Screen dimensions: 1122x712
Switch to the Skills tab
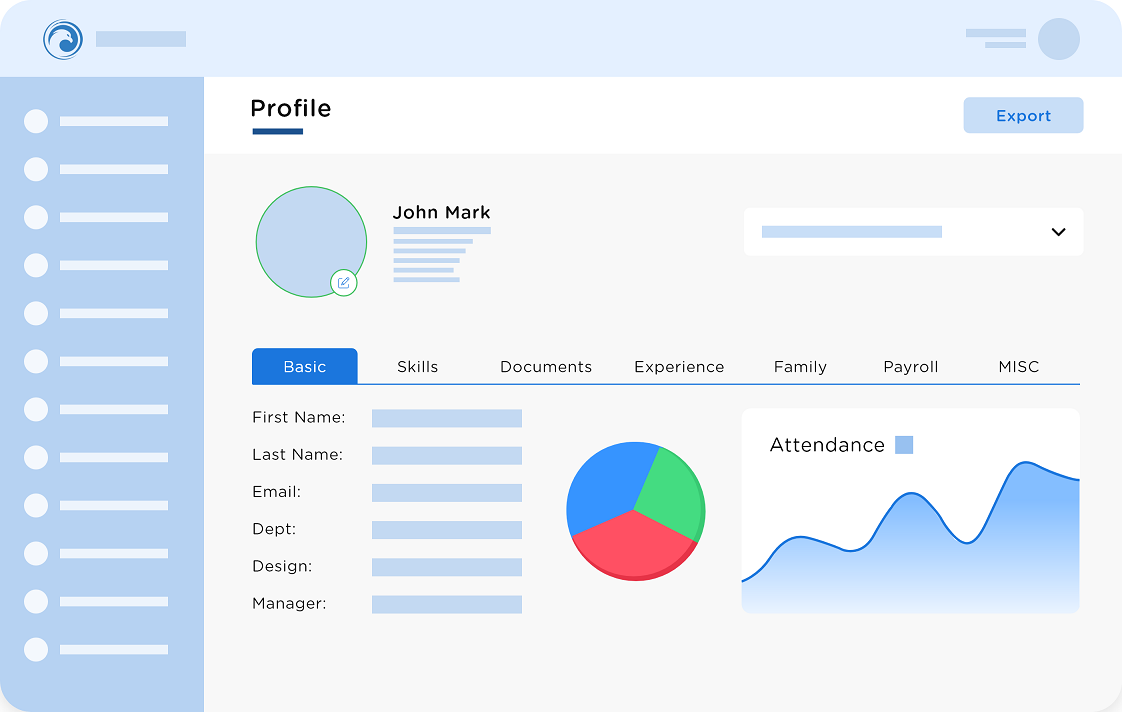coord(418,367)
